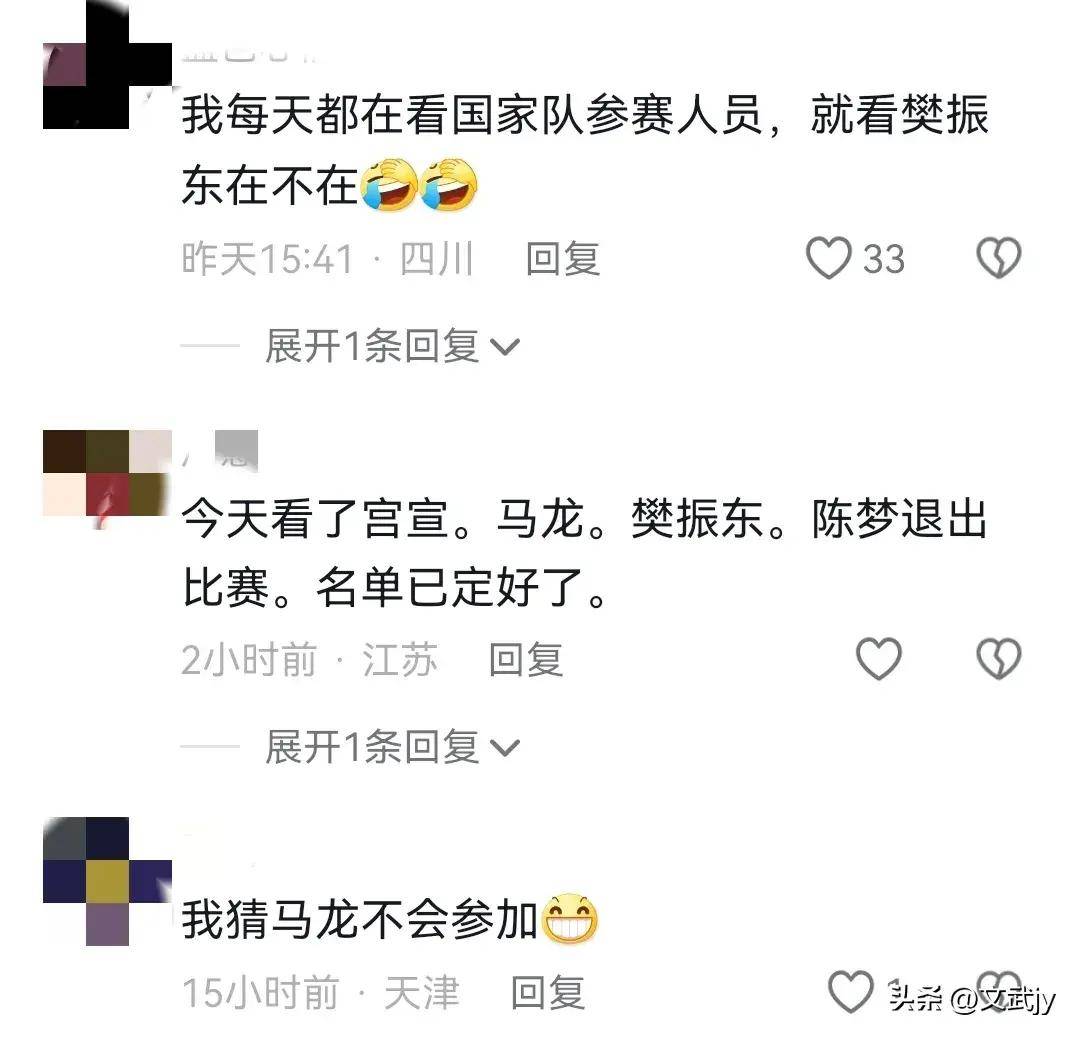
Task: Reply to the comment posted 2小时前
Action: point(526,660)
